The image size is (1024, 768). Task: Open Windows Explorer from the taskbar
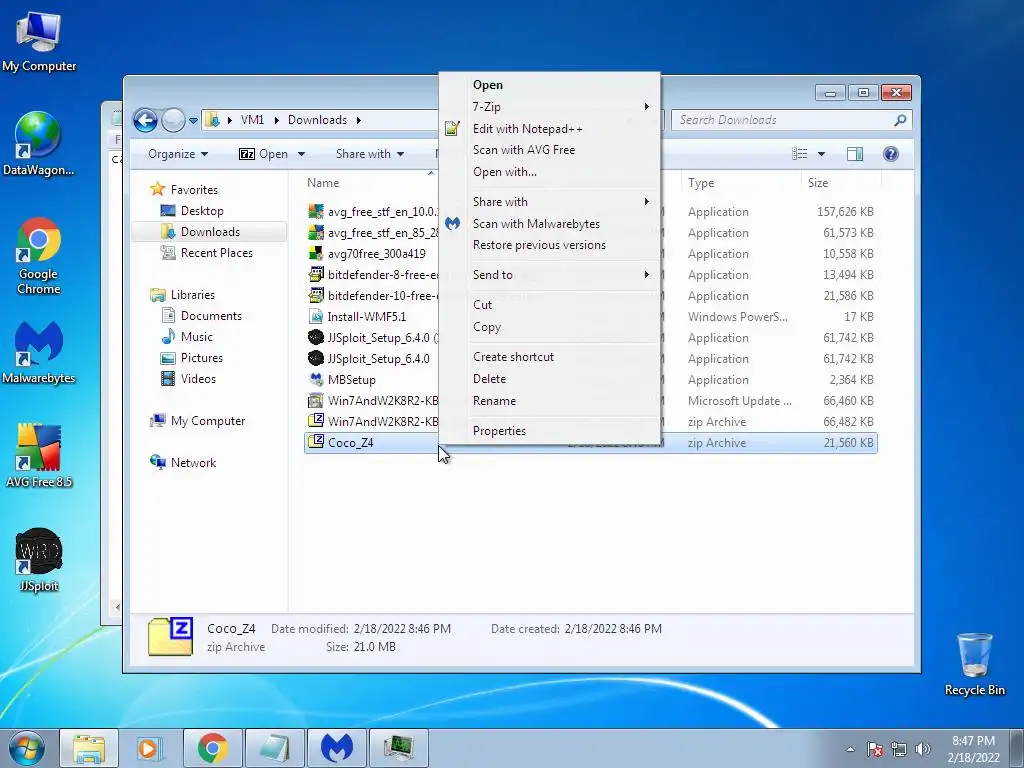click(89, 748)
